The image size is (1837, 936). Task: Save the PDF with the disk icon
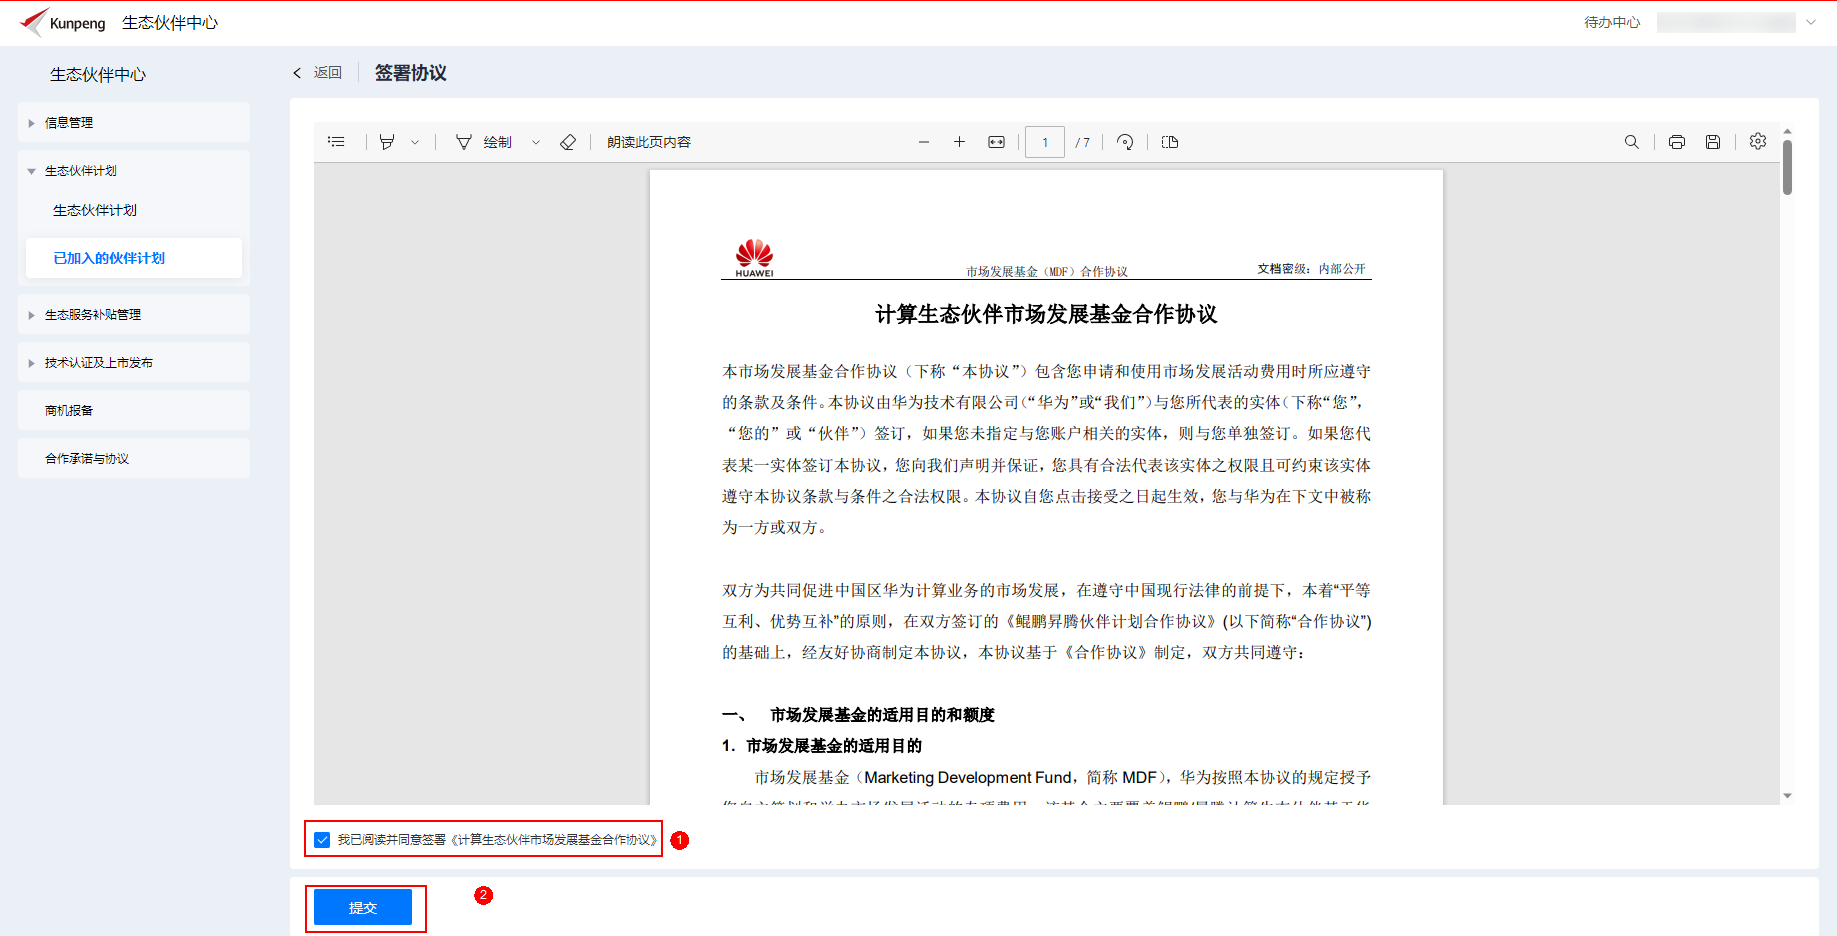click(x=1713, y=142)
